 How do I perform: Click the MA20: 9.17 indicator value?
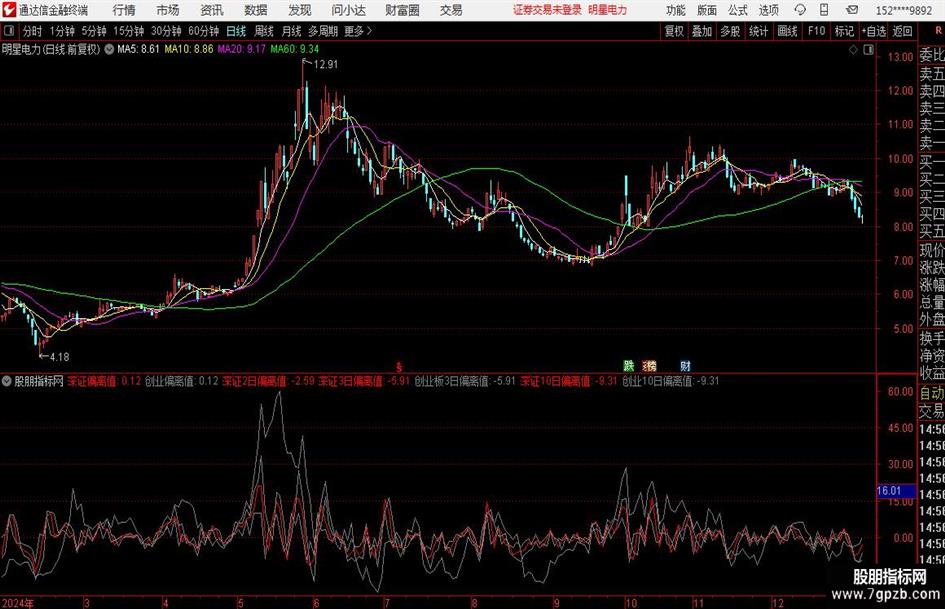pyautogui.click(x=242, y=49)
